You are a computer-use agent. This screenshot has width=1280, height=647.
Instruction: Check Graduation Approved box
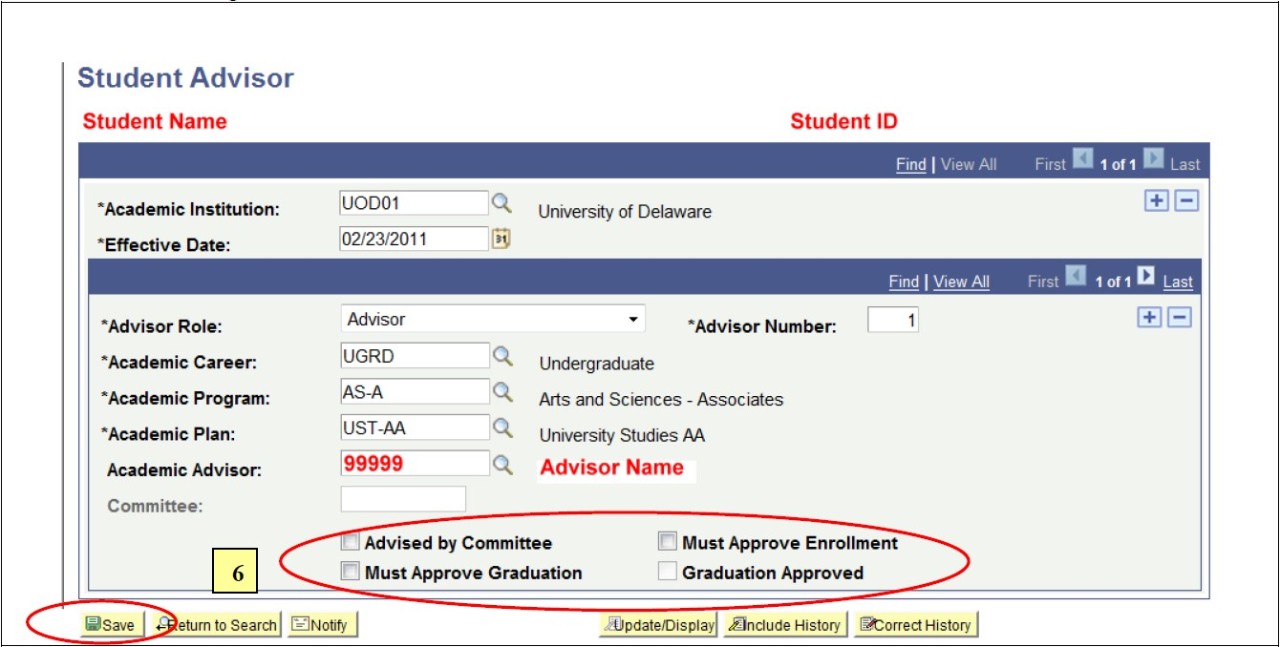tap(667, 572)
